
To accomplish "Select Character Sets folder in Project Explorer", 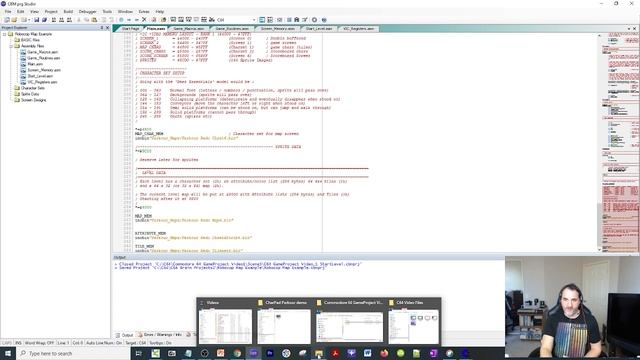I will [x=33, y=88].
